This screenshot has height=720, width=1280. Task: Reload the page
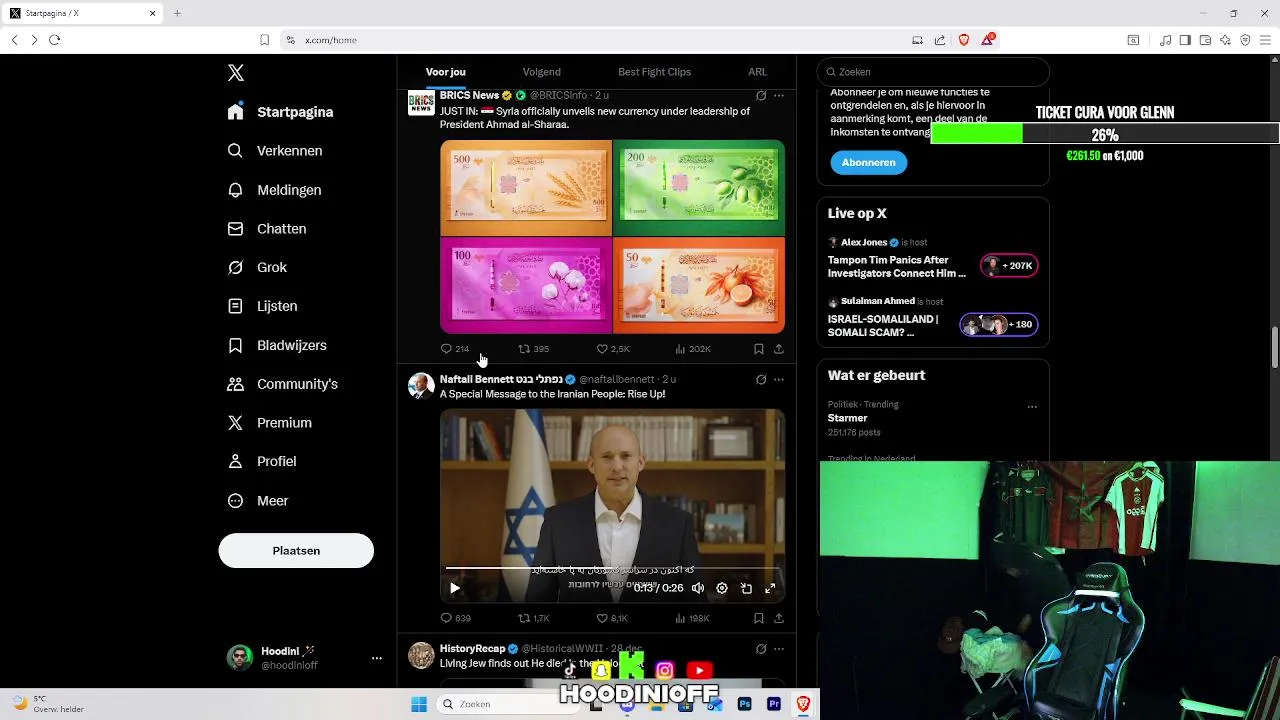pyautogui.click(x=54, y=40)
